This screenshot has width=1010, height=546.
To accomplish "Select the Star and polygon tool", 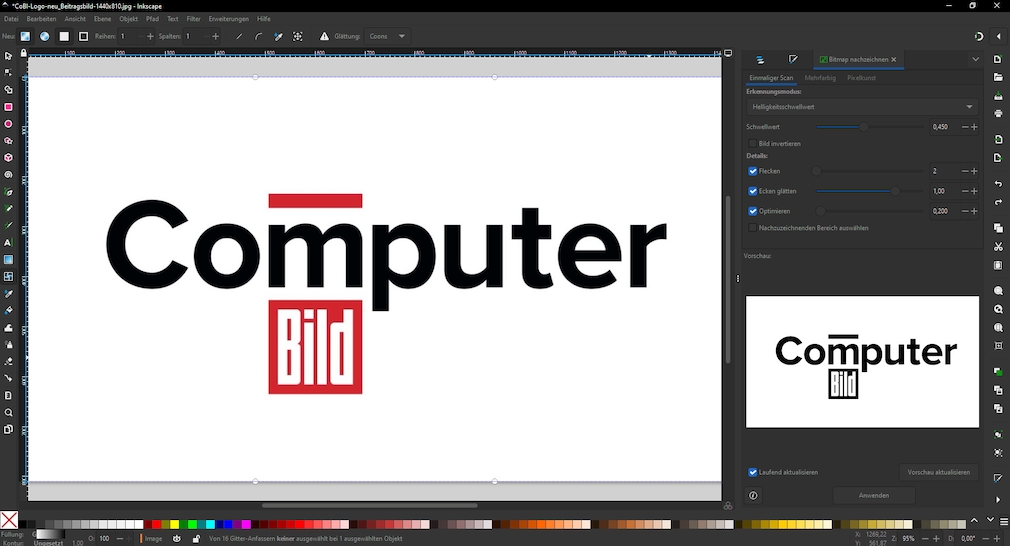I will [x=8, y=140].
